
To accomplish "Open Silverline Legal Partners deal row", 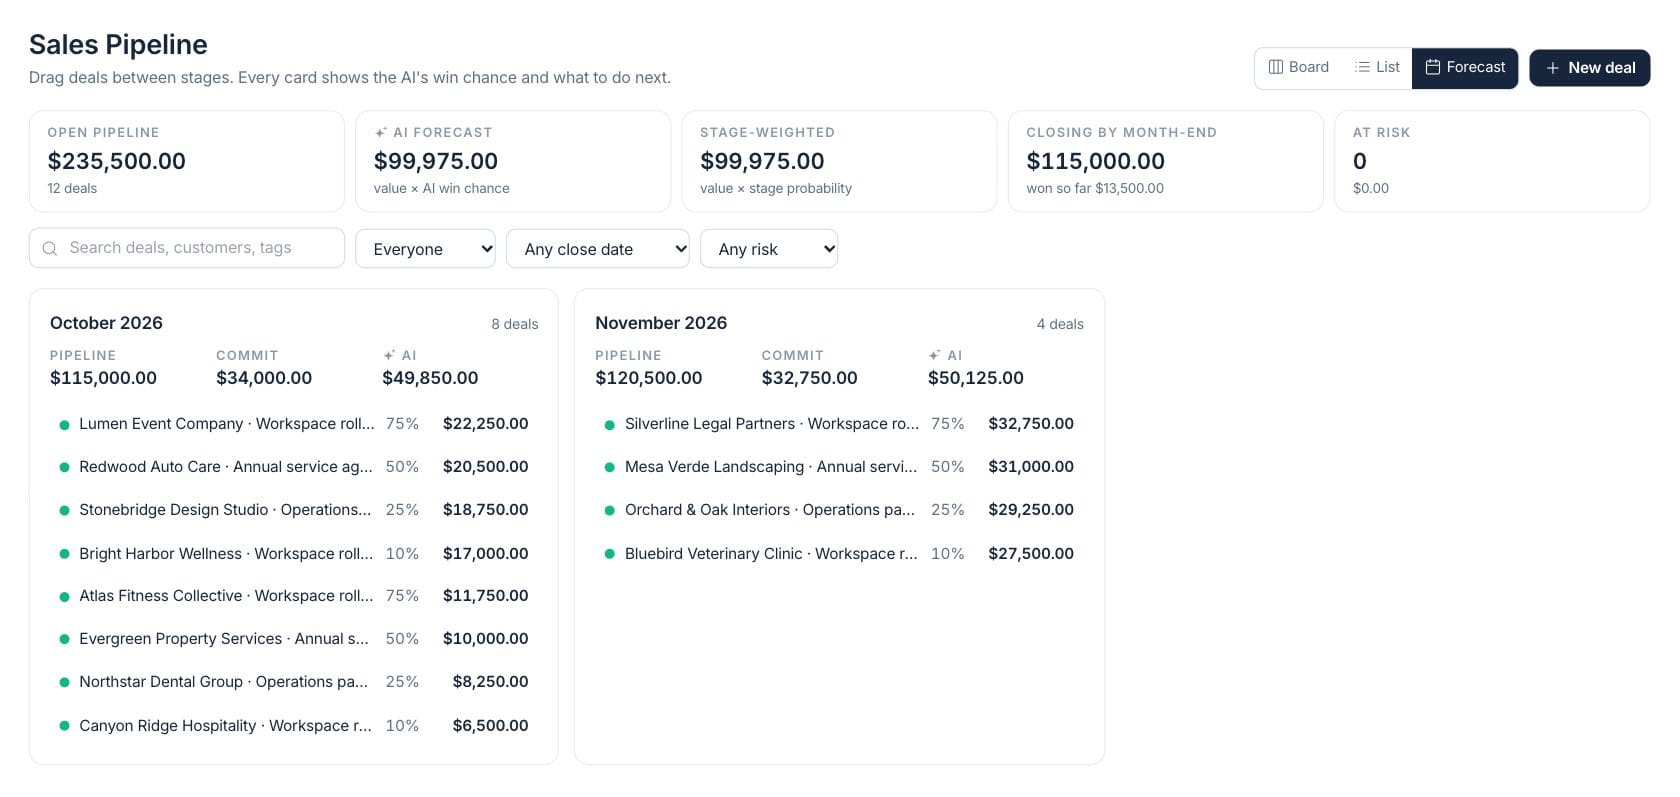I will click(839, 424).
